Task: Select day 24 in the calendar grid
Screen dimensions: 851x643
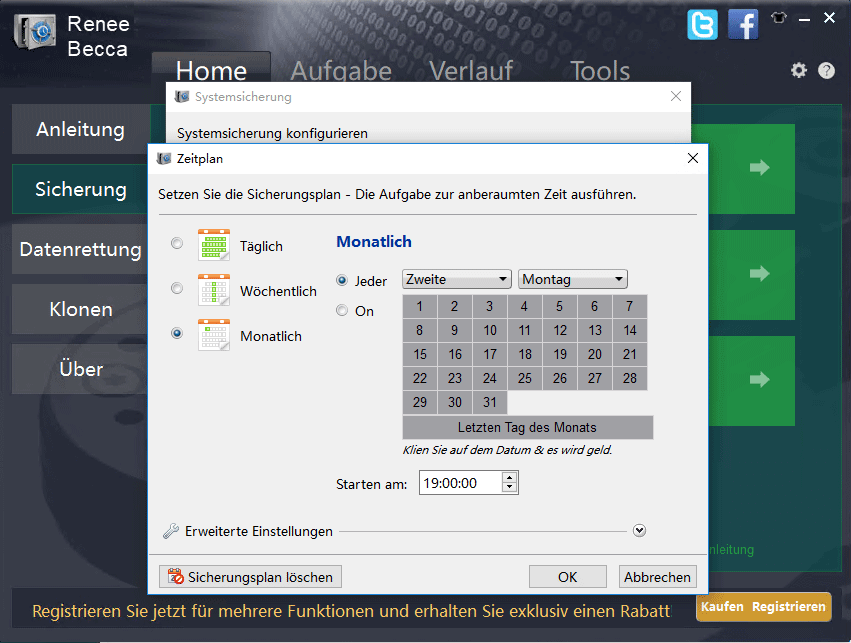Action: tap(490, 378)
